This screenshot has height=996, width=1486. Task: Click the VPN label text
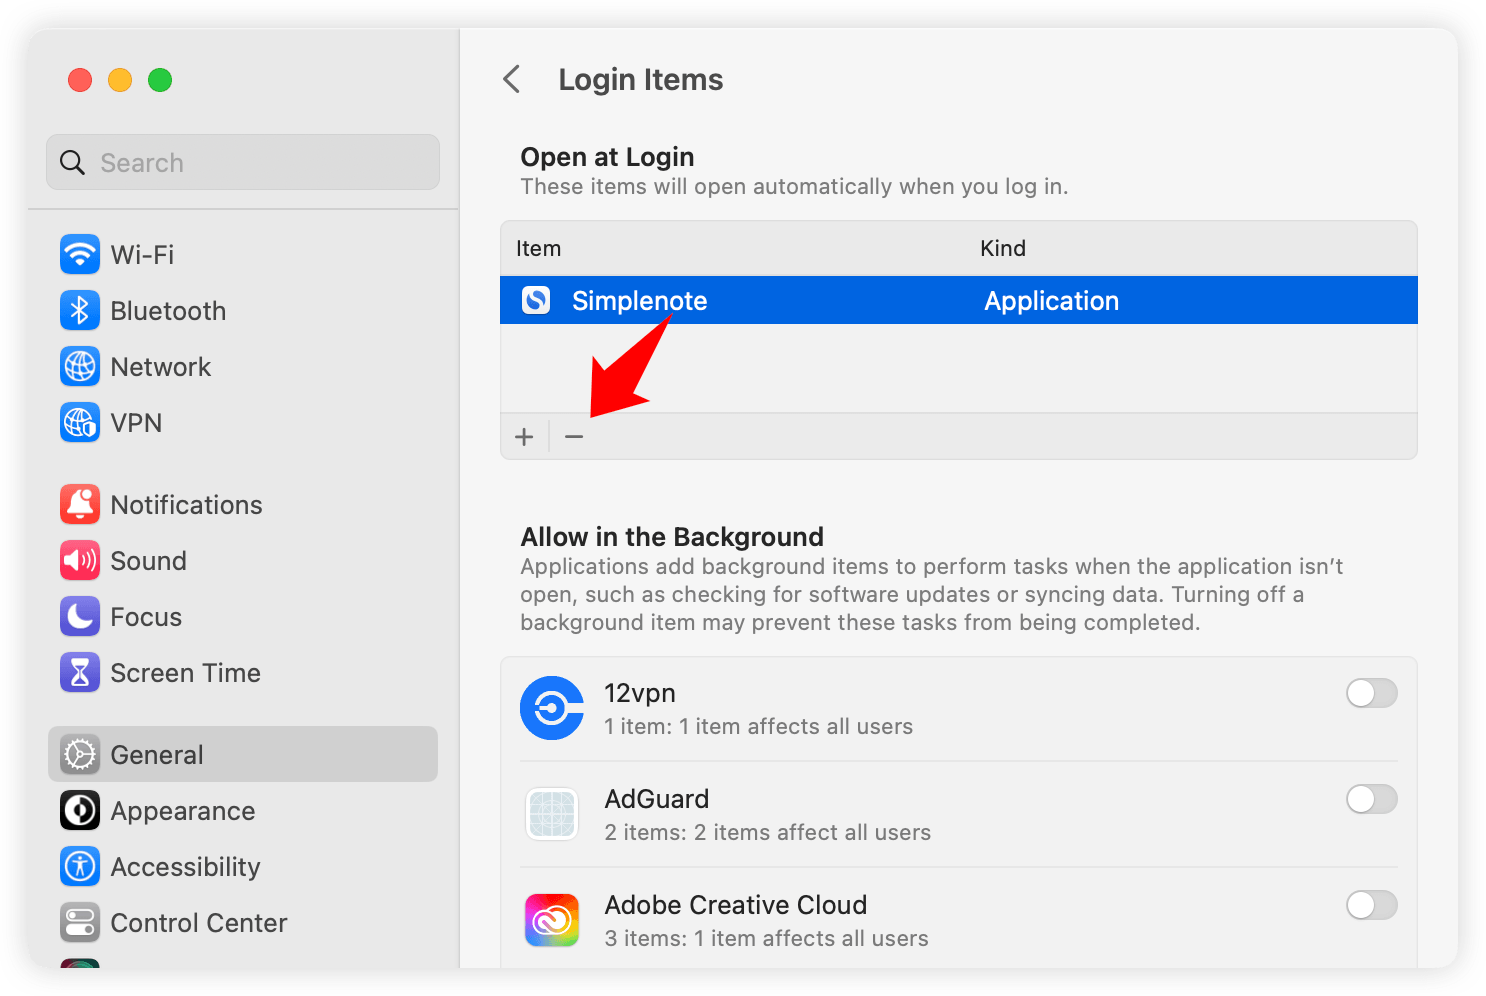[136, 423]
